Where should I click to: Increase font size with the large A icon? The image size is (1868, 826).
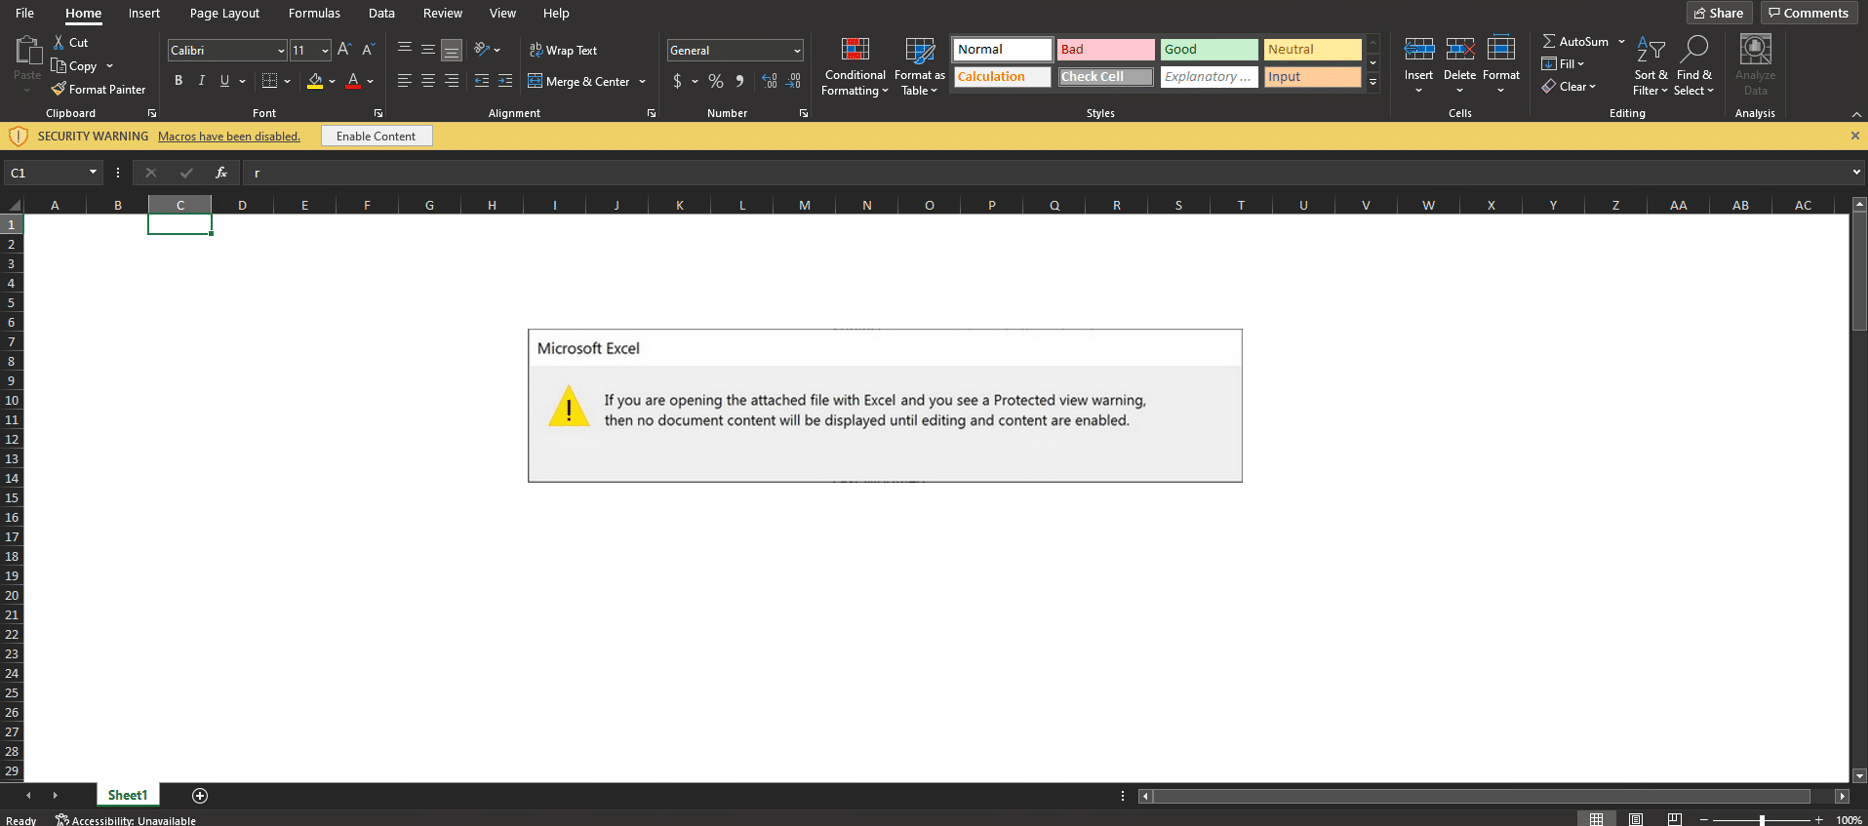pos(344,49)
